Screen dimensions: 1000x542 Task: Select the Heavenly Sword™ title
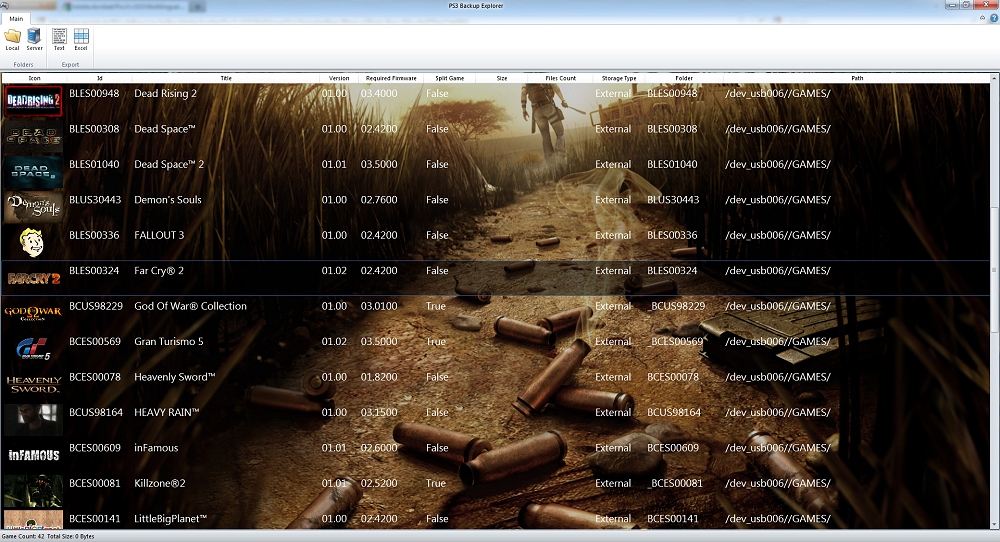(x=175, y=377)
